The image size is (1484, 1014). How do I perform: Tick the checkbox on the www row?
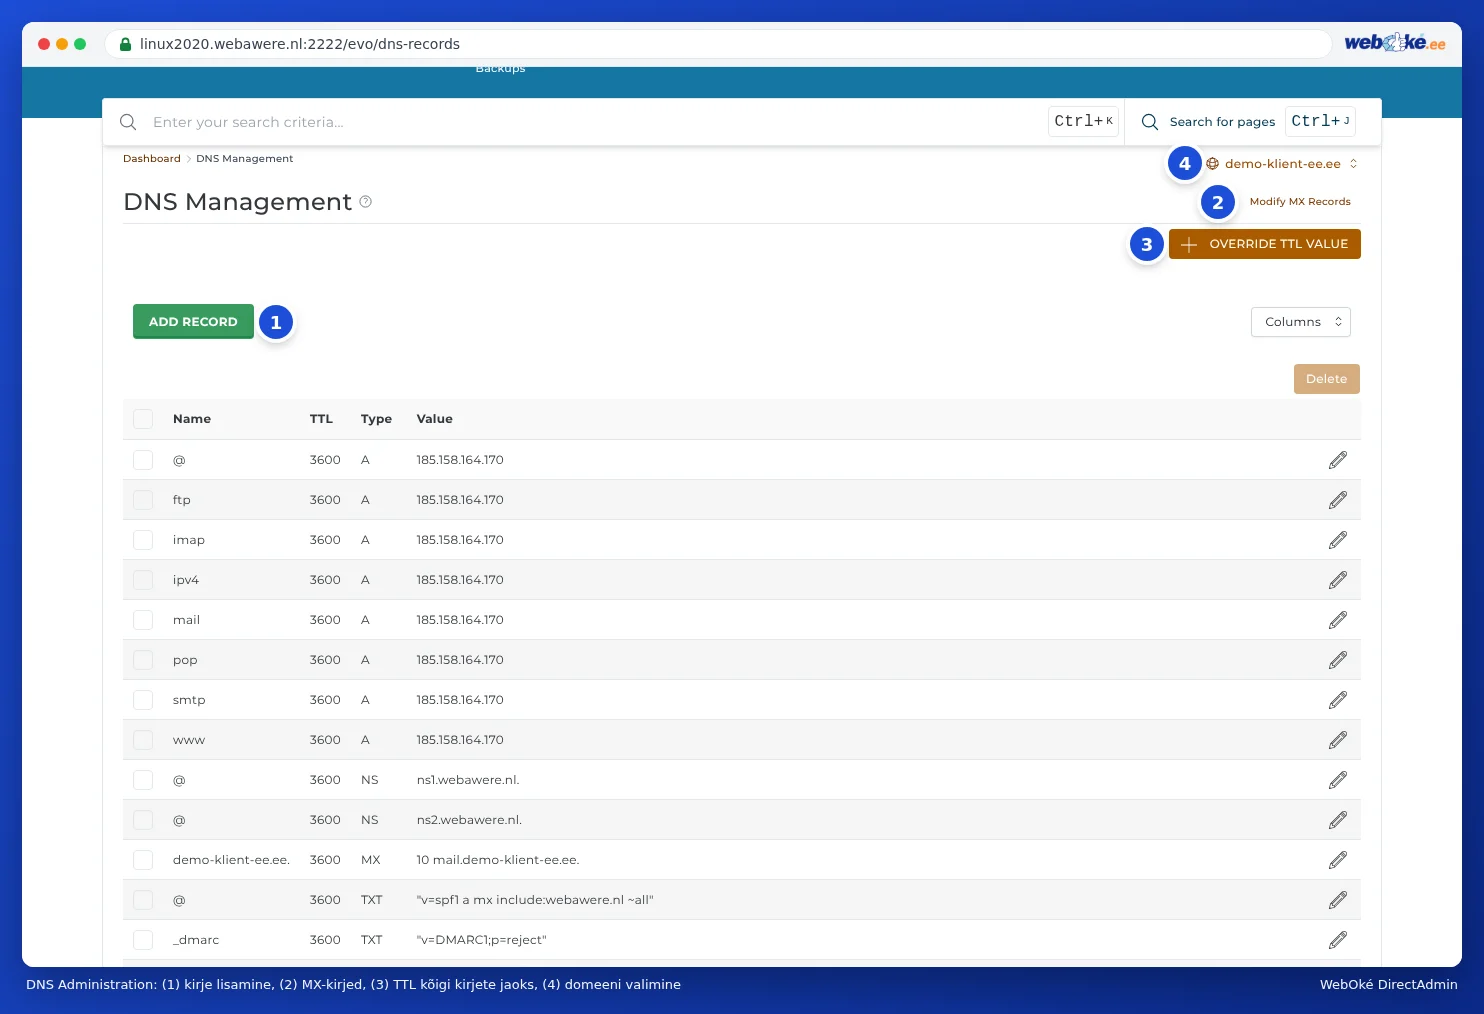pyautogui.click(x=143, y=740)
